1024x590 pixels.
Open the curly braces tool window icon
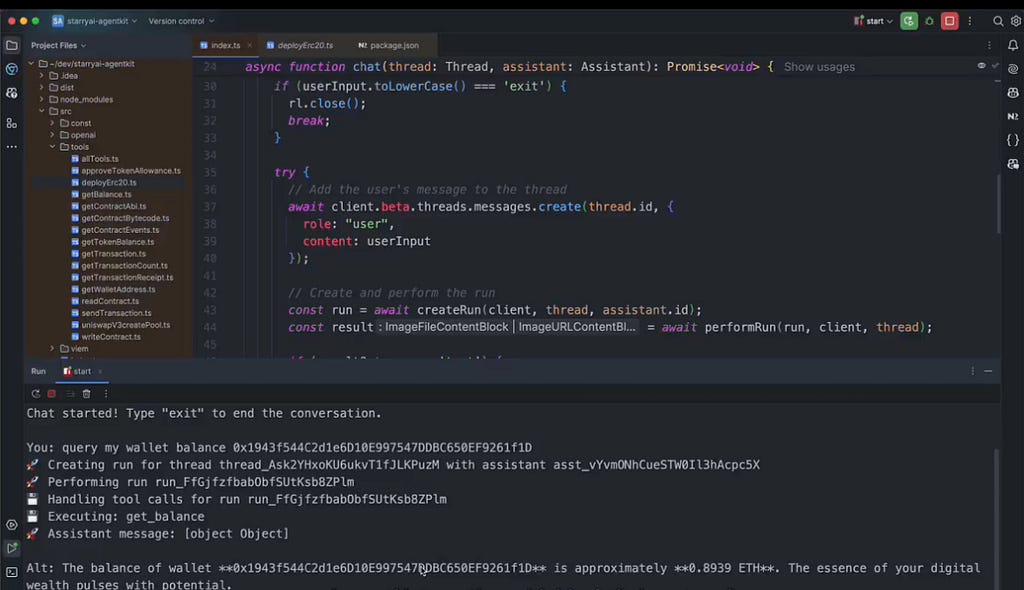(1013, 140)
